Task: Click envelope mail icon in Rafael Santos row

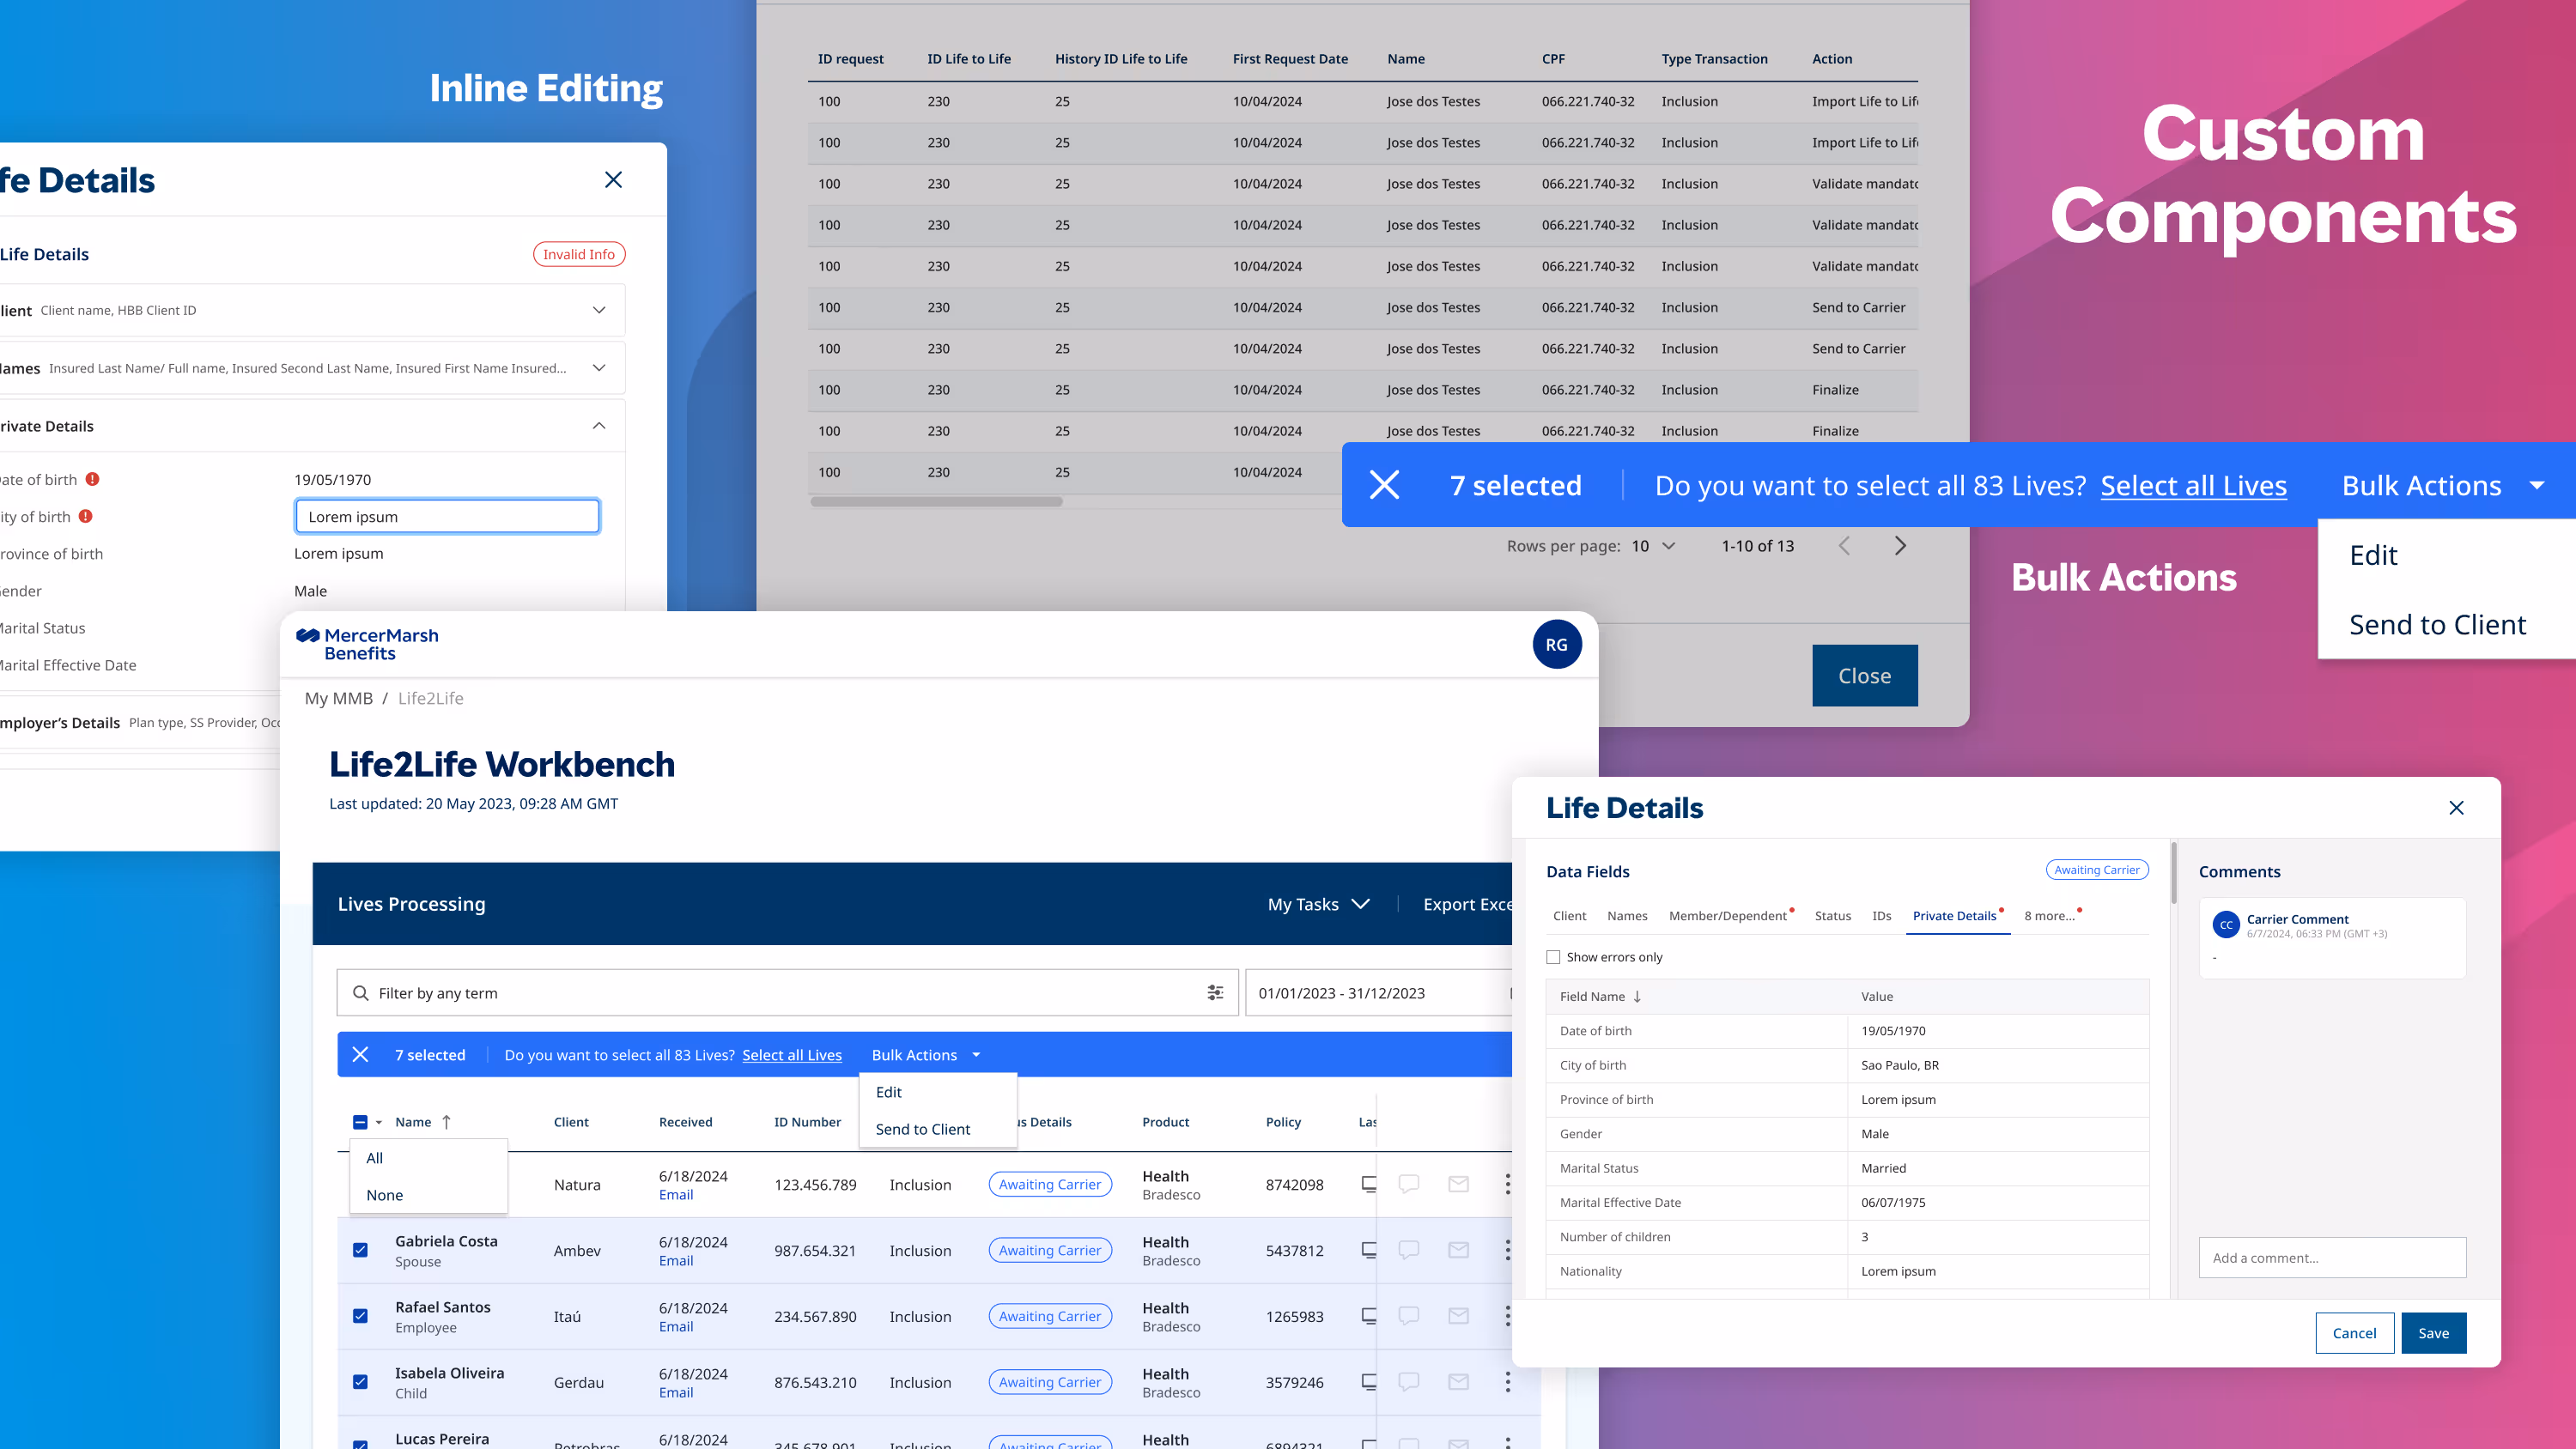Action: coord(1458,1316)
